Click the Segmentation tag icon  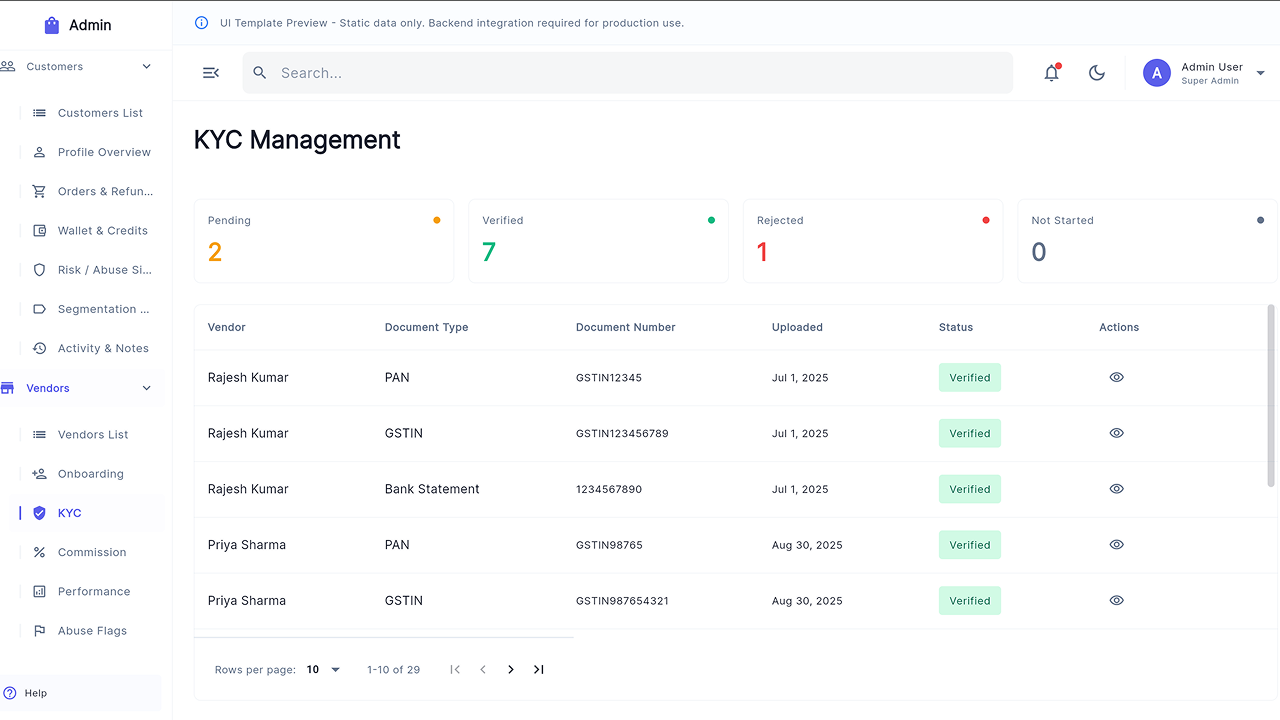40,309
